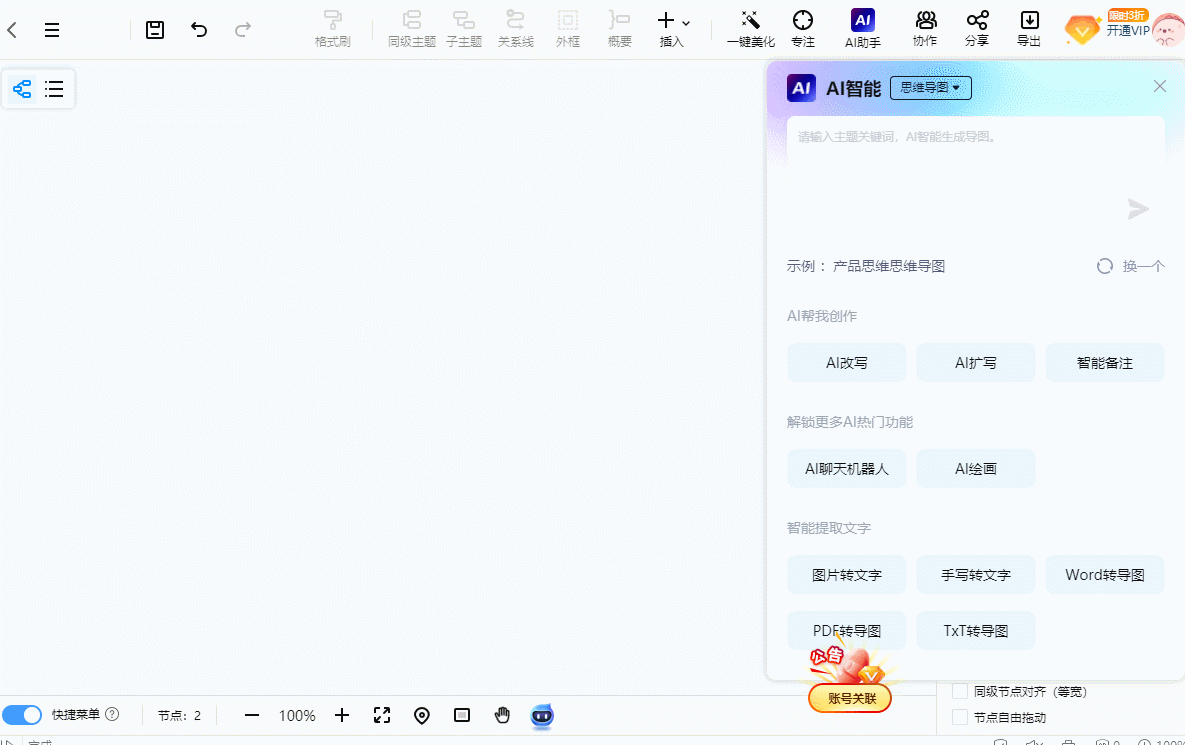The height and width of the screenshot is (745, 1185).
Task: Select 手写转文字 handwriting to text
Action: point(976,575)
